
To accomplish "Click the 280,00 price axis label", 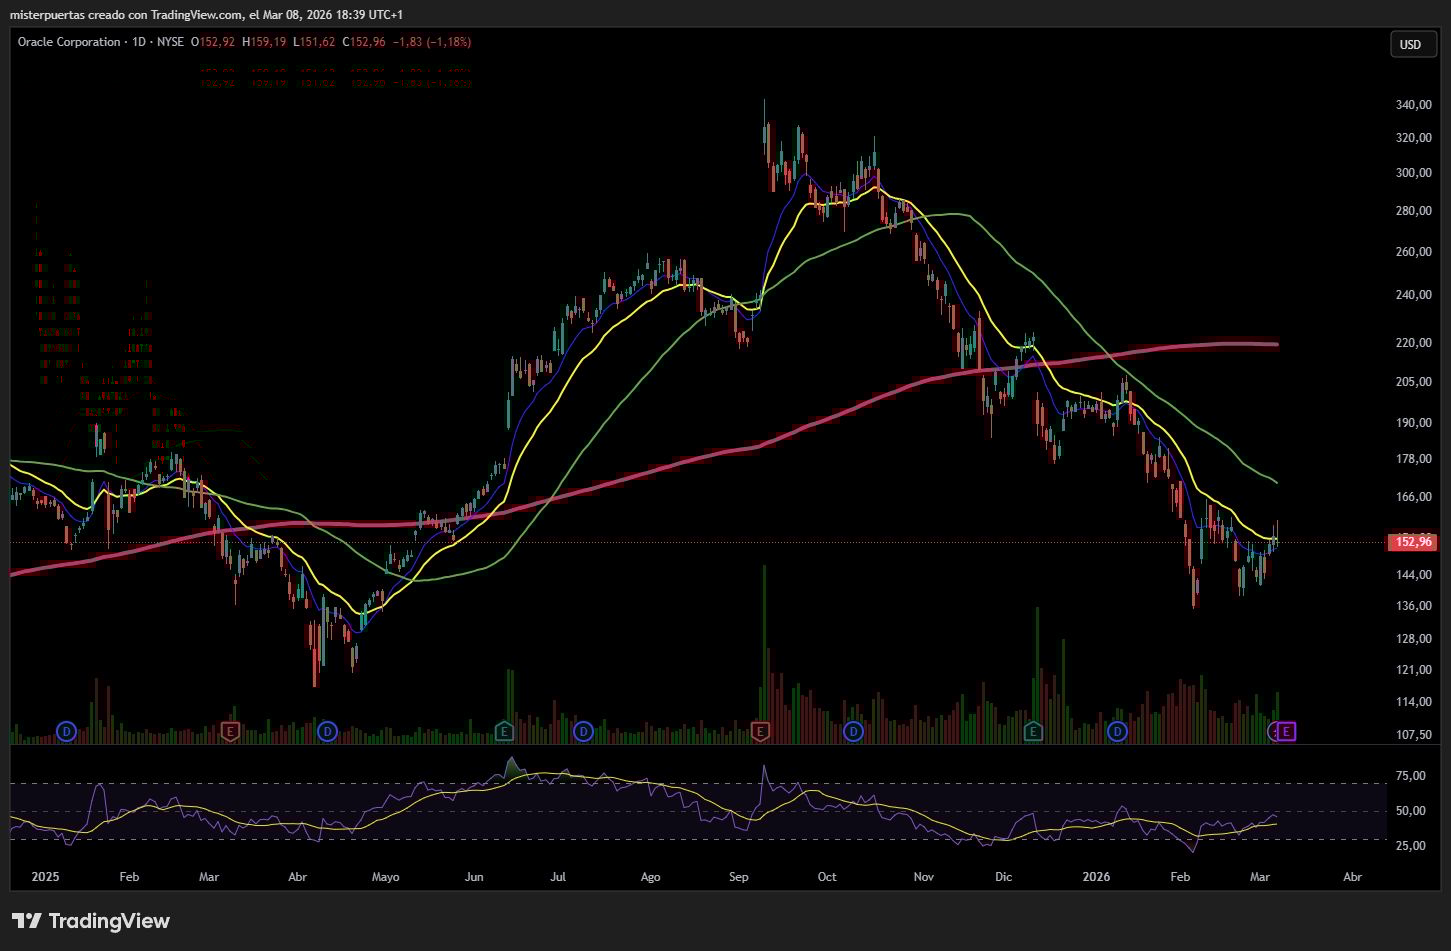I will [x=1413, y=211].
